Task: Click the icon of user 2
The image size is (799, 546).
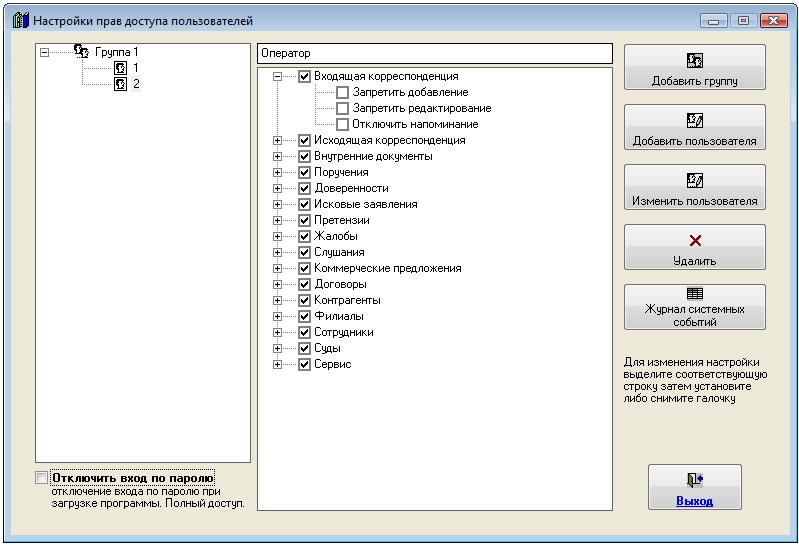Action: [x=120, y=84]
